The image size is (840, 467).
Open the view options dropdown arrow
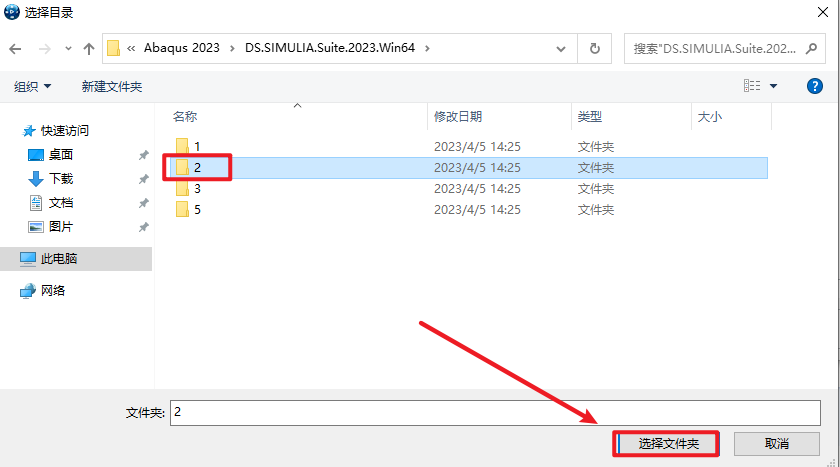click(773, 87)
